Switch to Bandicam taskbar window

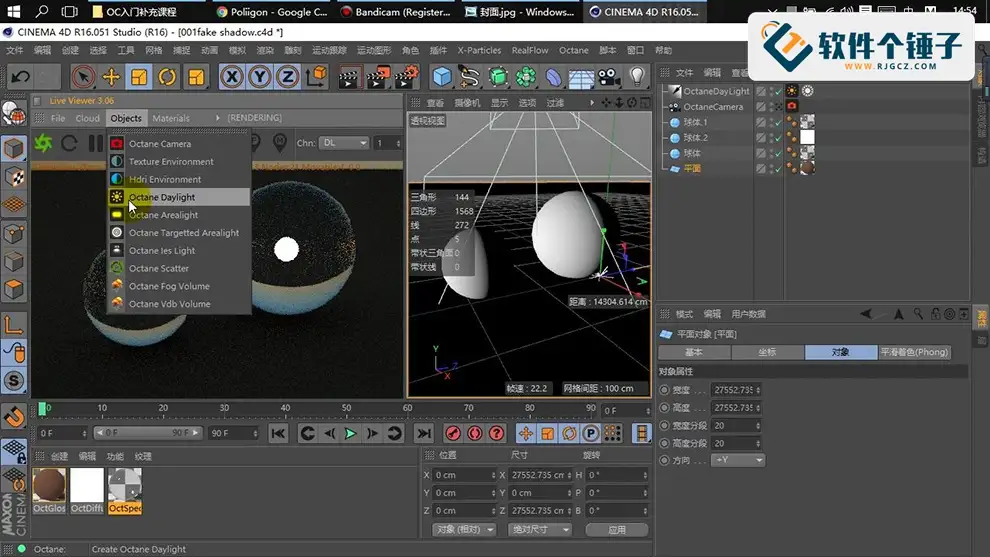click(x=396, y=11)
